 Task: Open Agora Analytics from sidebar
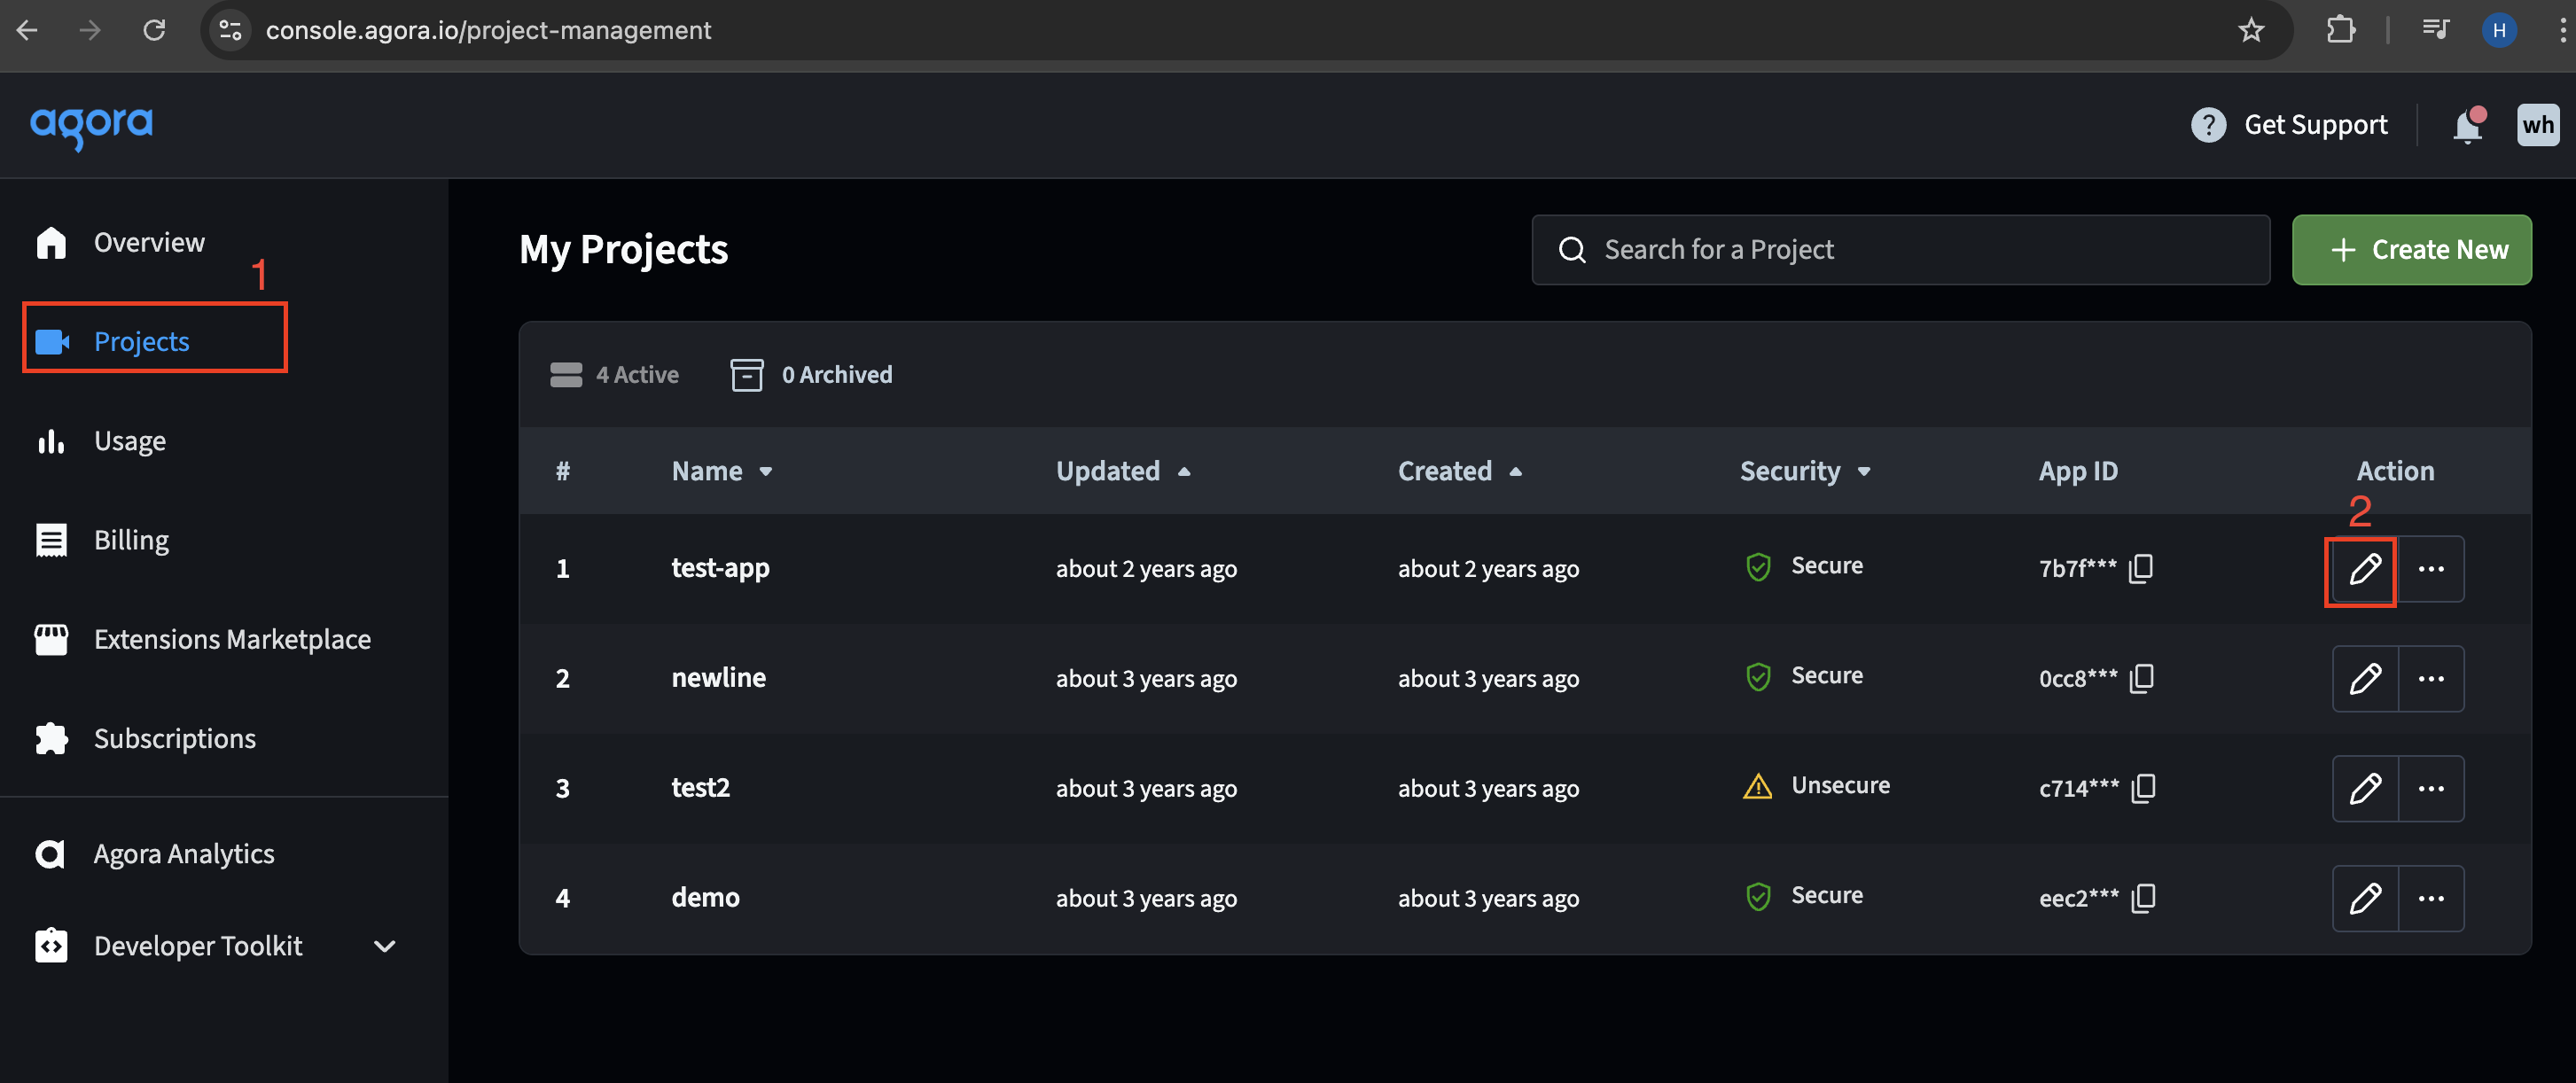click(184, 853)
